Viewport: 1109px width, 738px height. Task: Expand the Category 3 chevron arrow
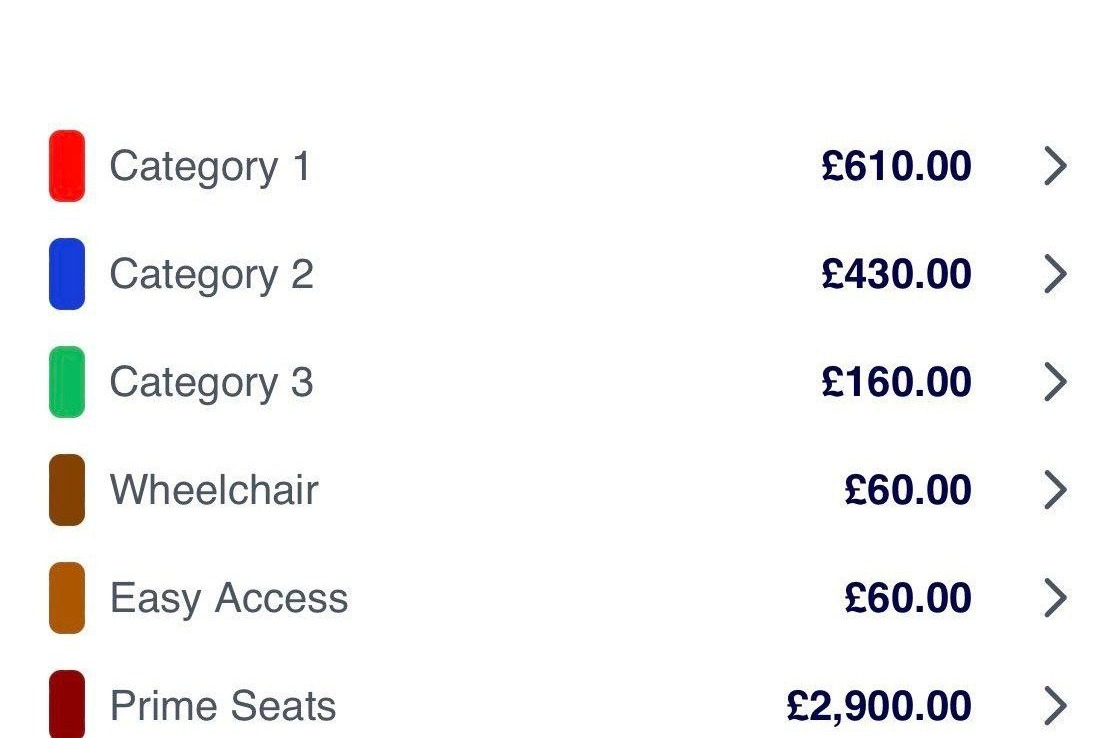pos(1055,382)
